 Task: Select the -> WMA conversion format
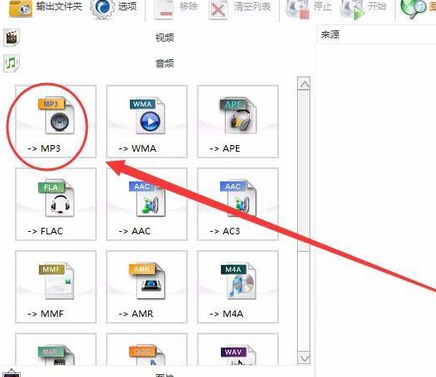pyautogui.click(x=147, y=121)
